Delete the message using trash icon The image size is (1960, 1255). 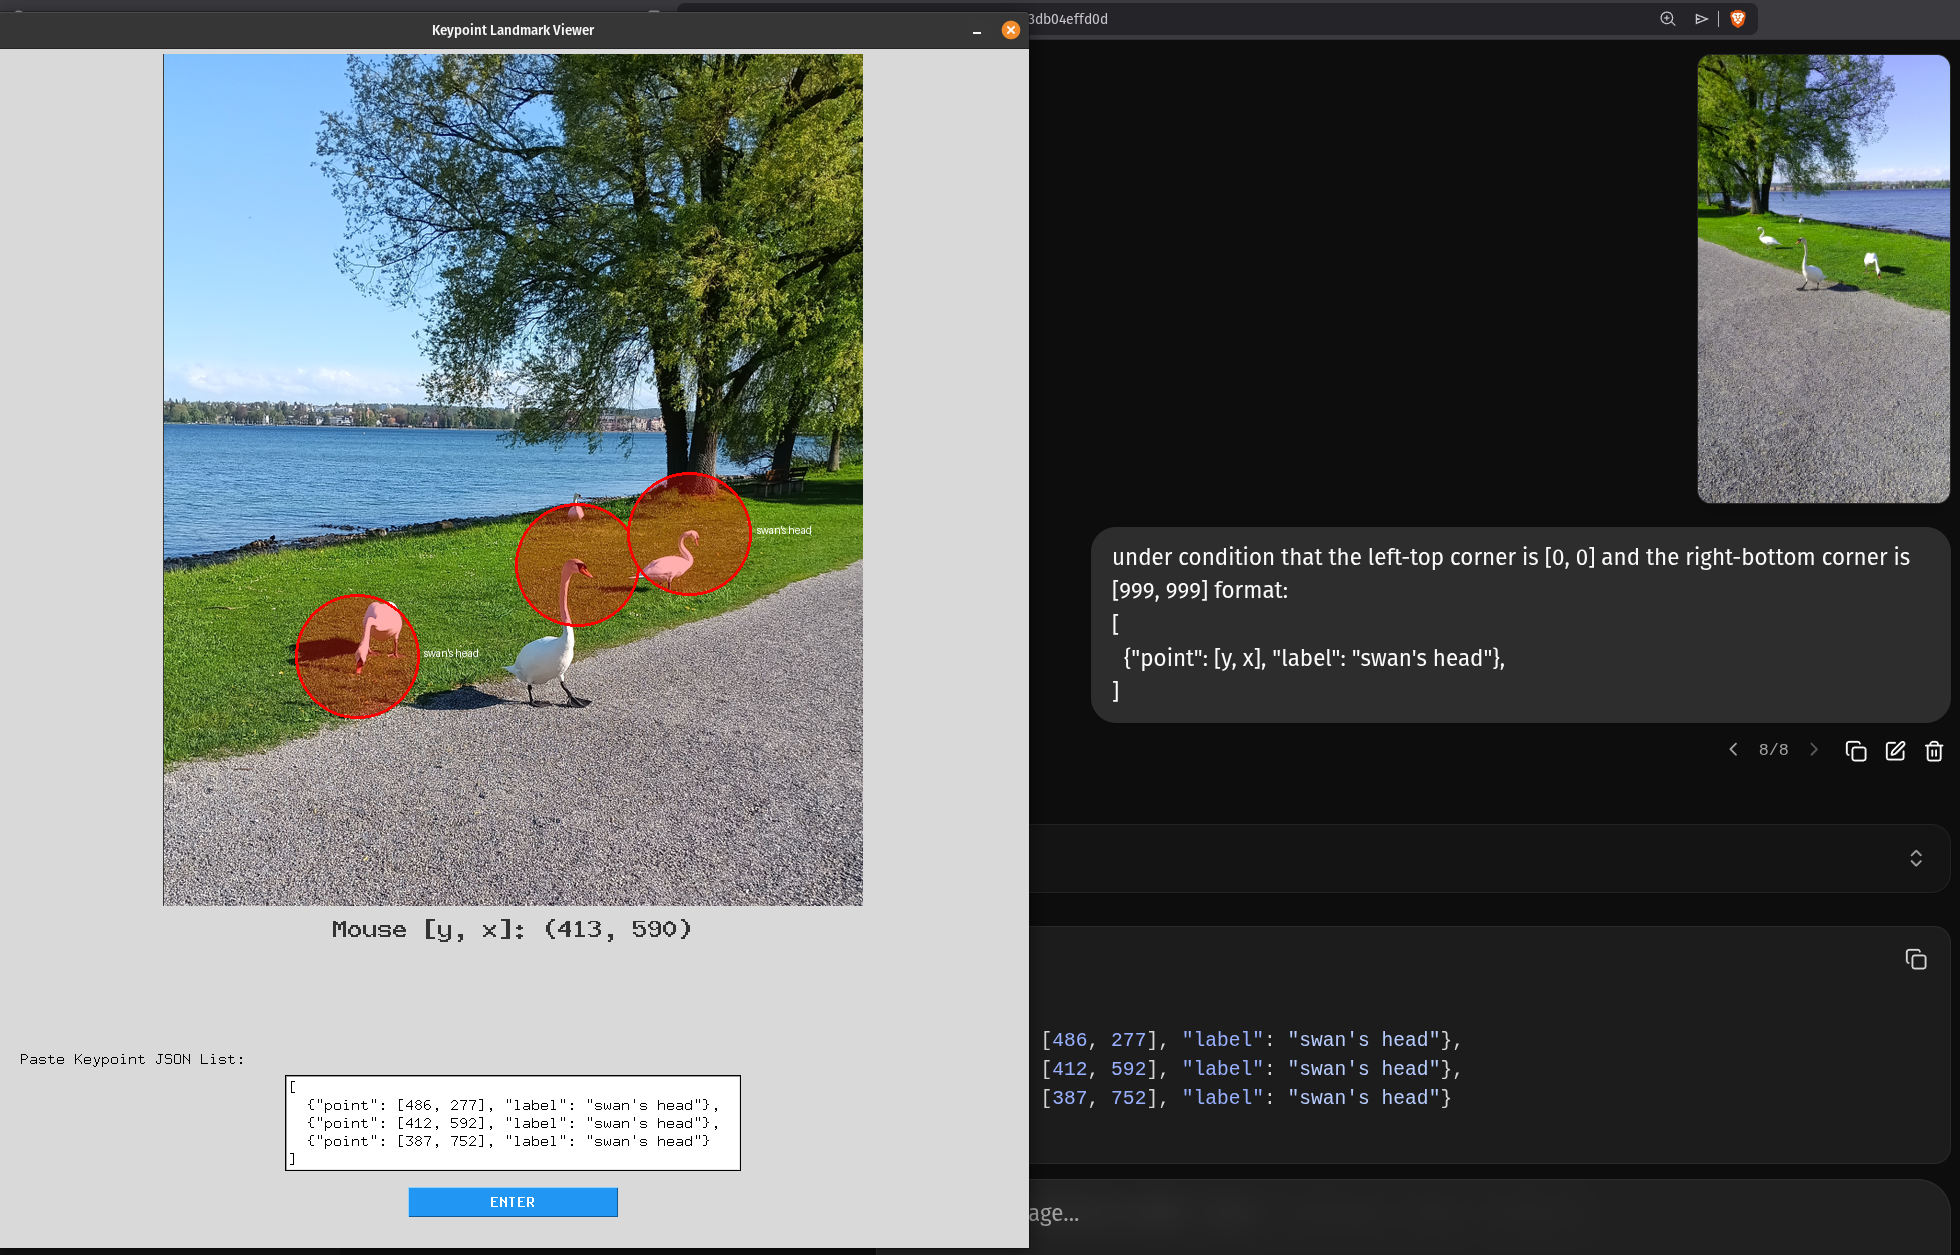coord(1934,751)
